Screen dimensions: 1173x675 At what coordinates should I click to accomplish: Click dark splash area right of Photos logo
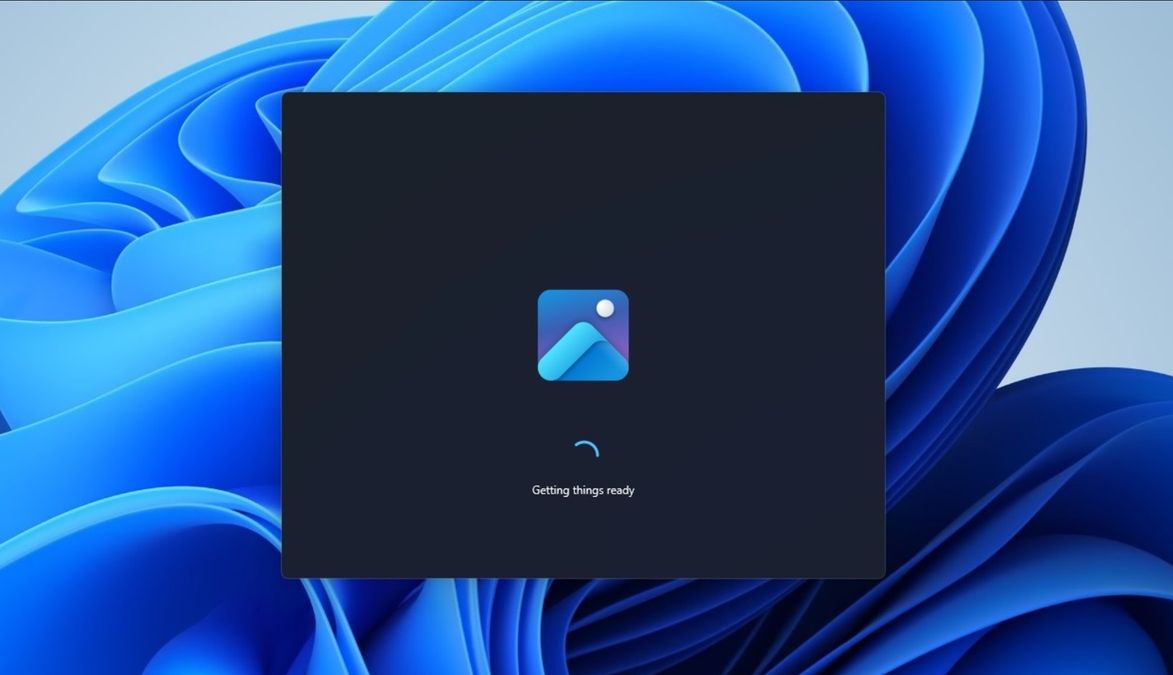756,335
